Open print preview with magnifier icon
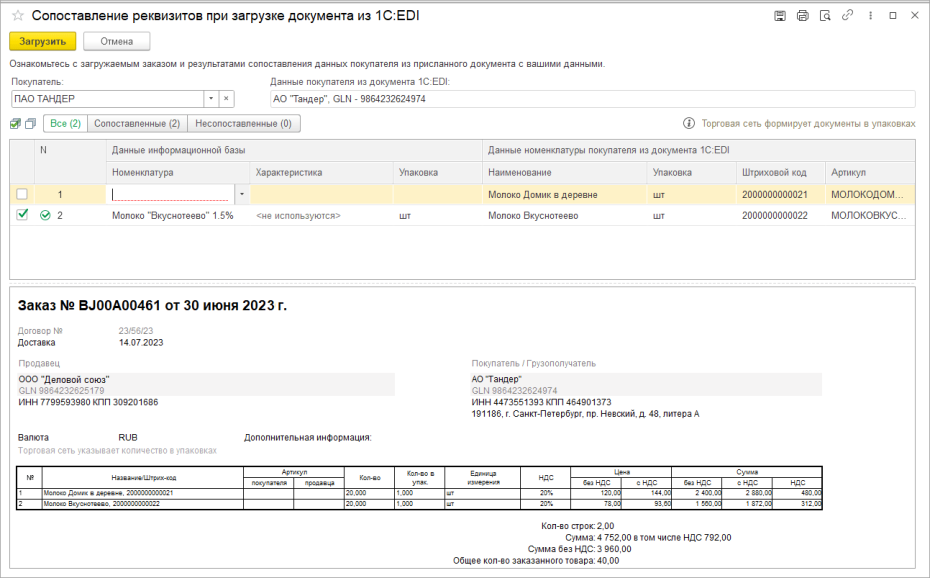Viewport: 930px width, 578px height. point(825,16)
